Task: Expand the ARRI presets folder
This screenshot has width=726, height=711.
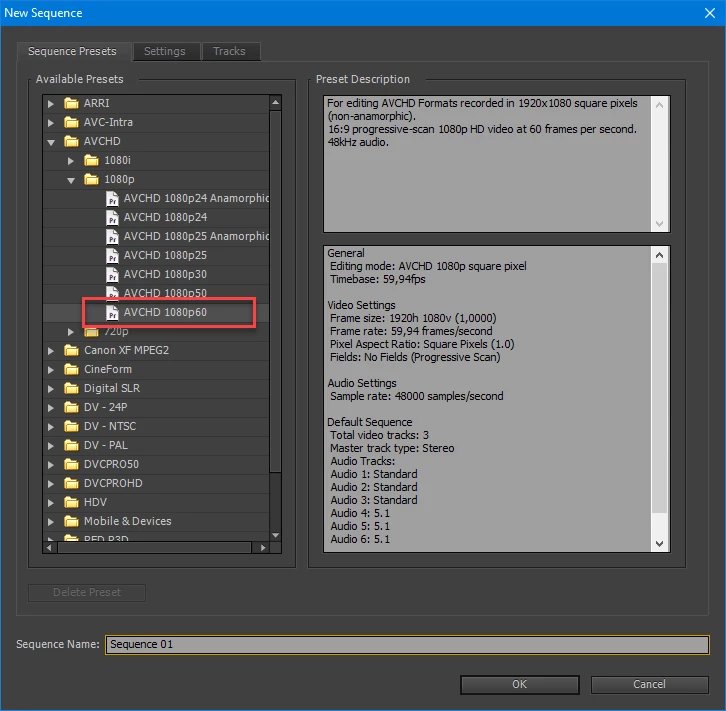Action: click(51, 104)
